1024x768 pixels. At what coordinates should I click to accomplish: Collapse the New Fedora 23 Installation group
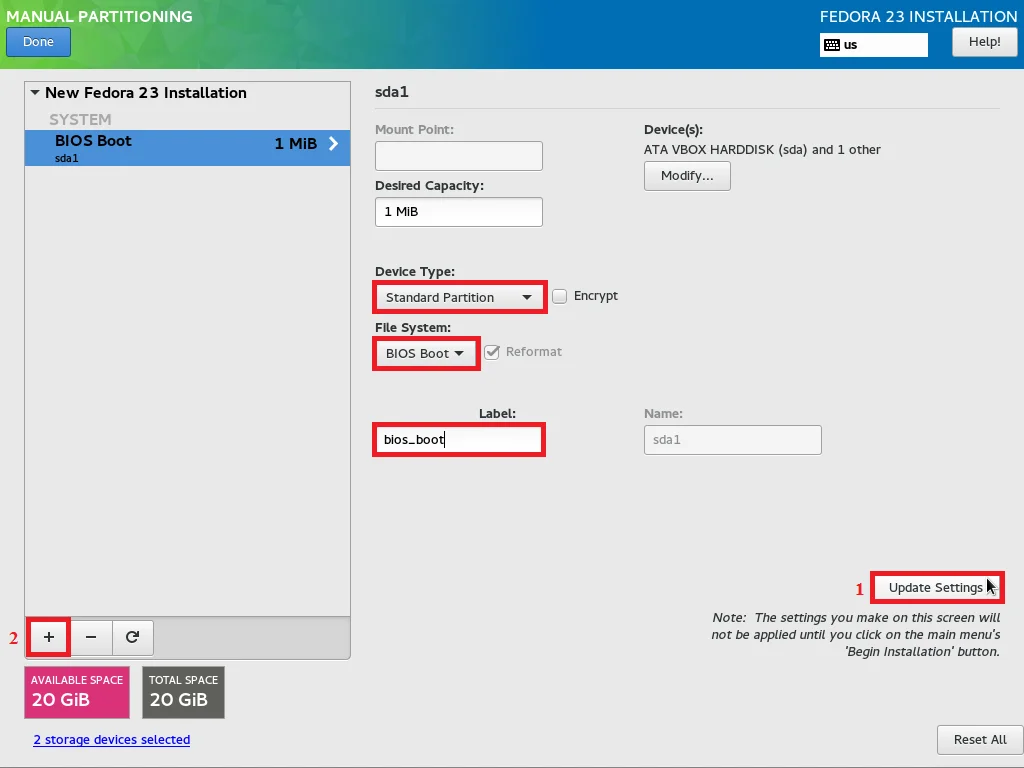(35, 93)
